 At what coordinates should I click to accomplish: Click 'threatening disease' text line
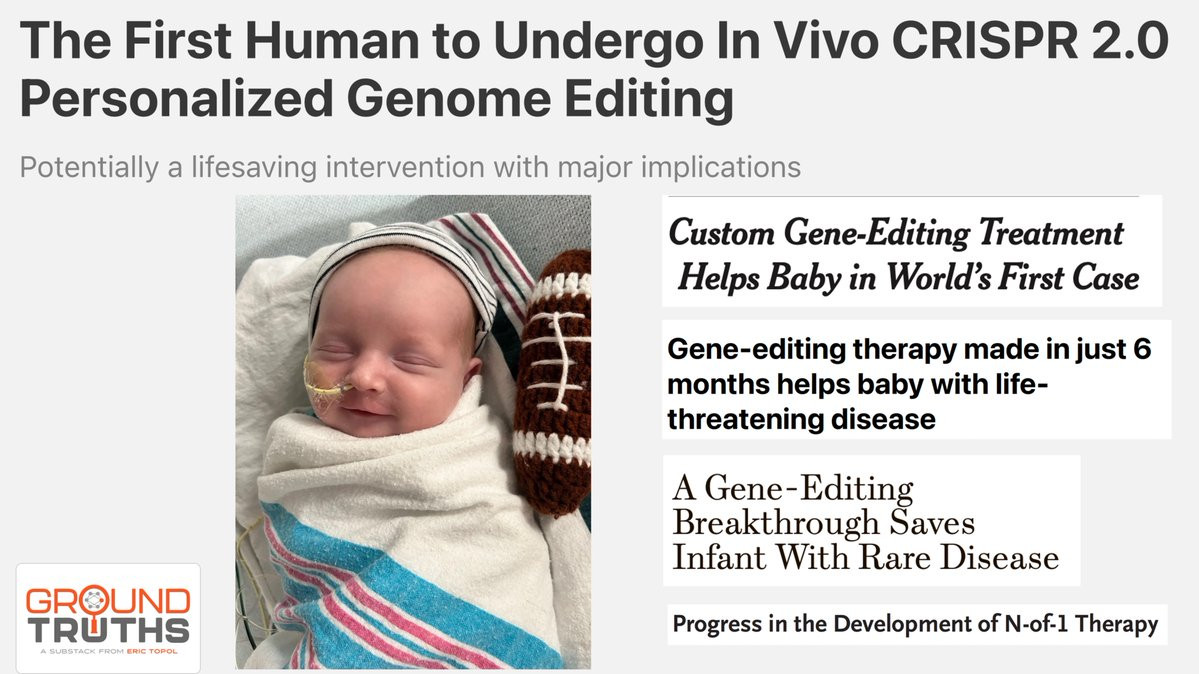801,419
